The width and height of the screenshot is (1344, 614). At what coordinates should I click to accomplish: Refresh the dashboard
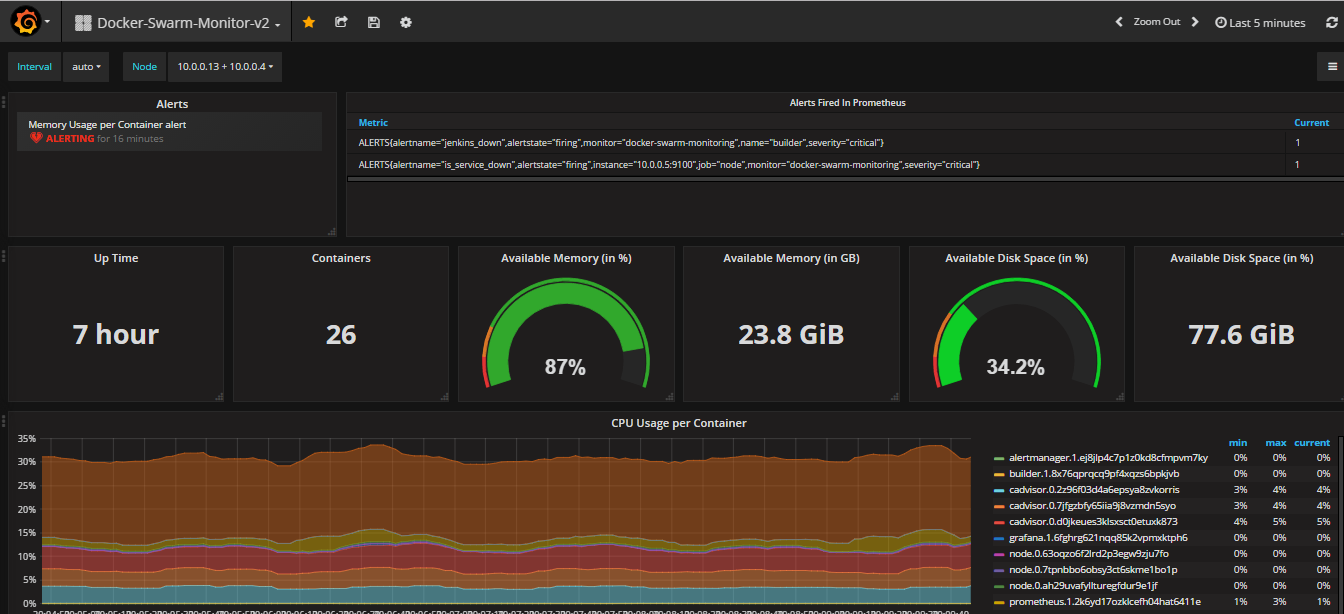point(1331,22)
